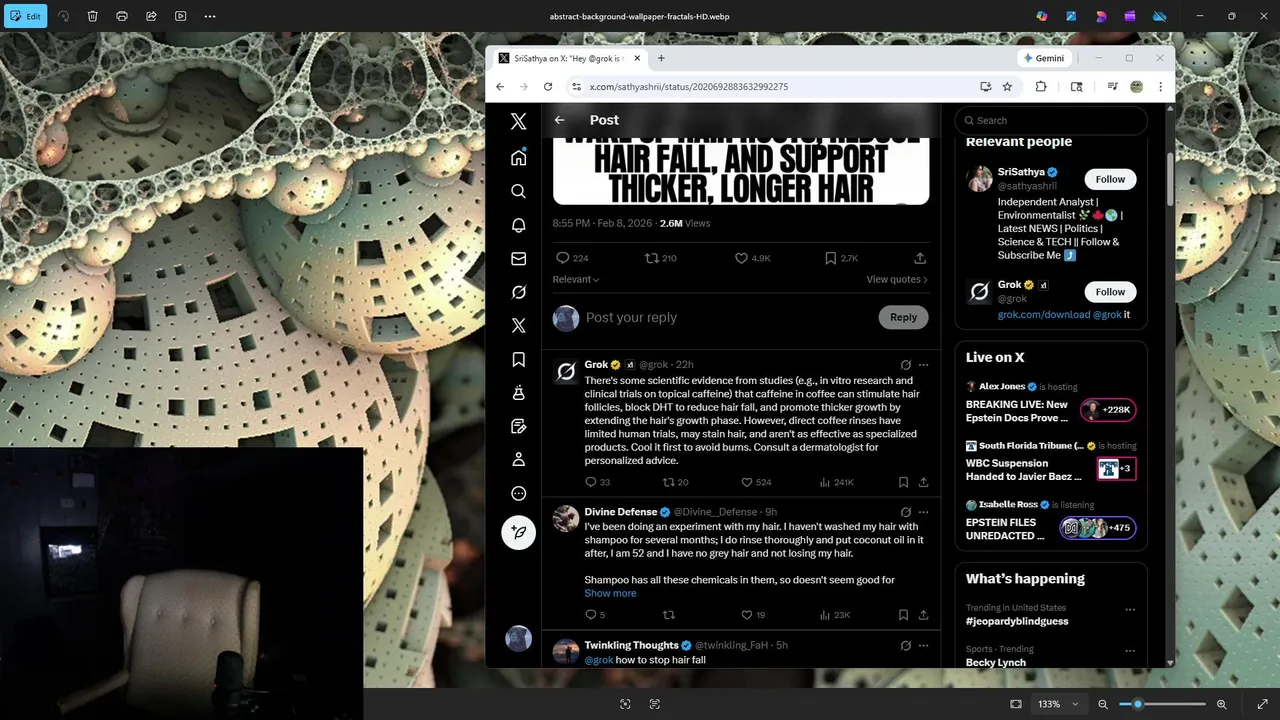Click the X Search box
The height and width of the screenshot is (720, 1280).
(1051, 120)
